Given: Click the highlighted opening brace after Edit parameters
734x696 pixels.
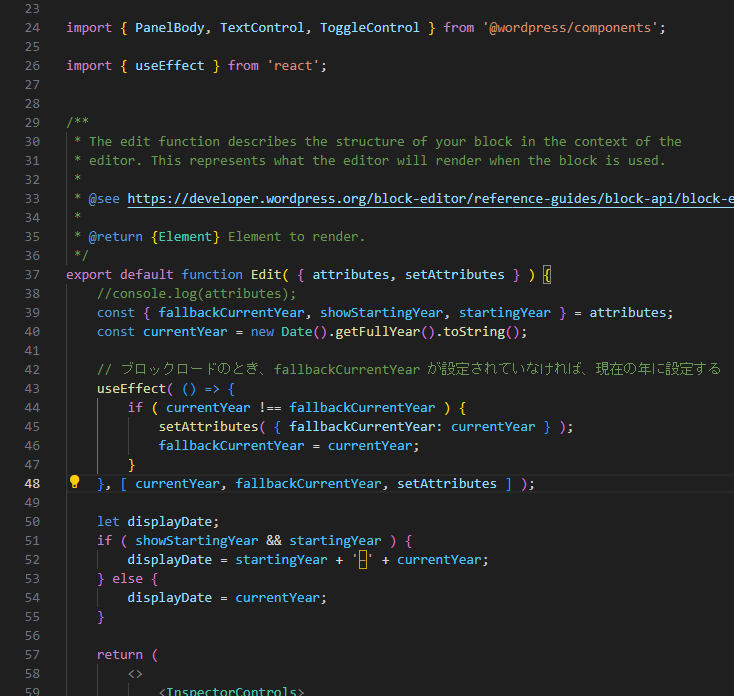Looking at the screenshot, I should (x=547, y=274).
